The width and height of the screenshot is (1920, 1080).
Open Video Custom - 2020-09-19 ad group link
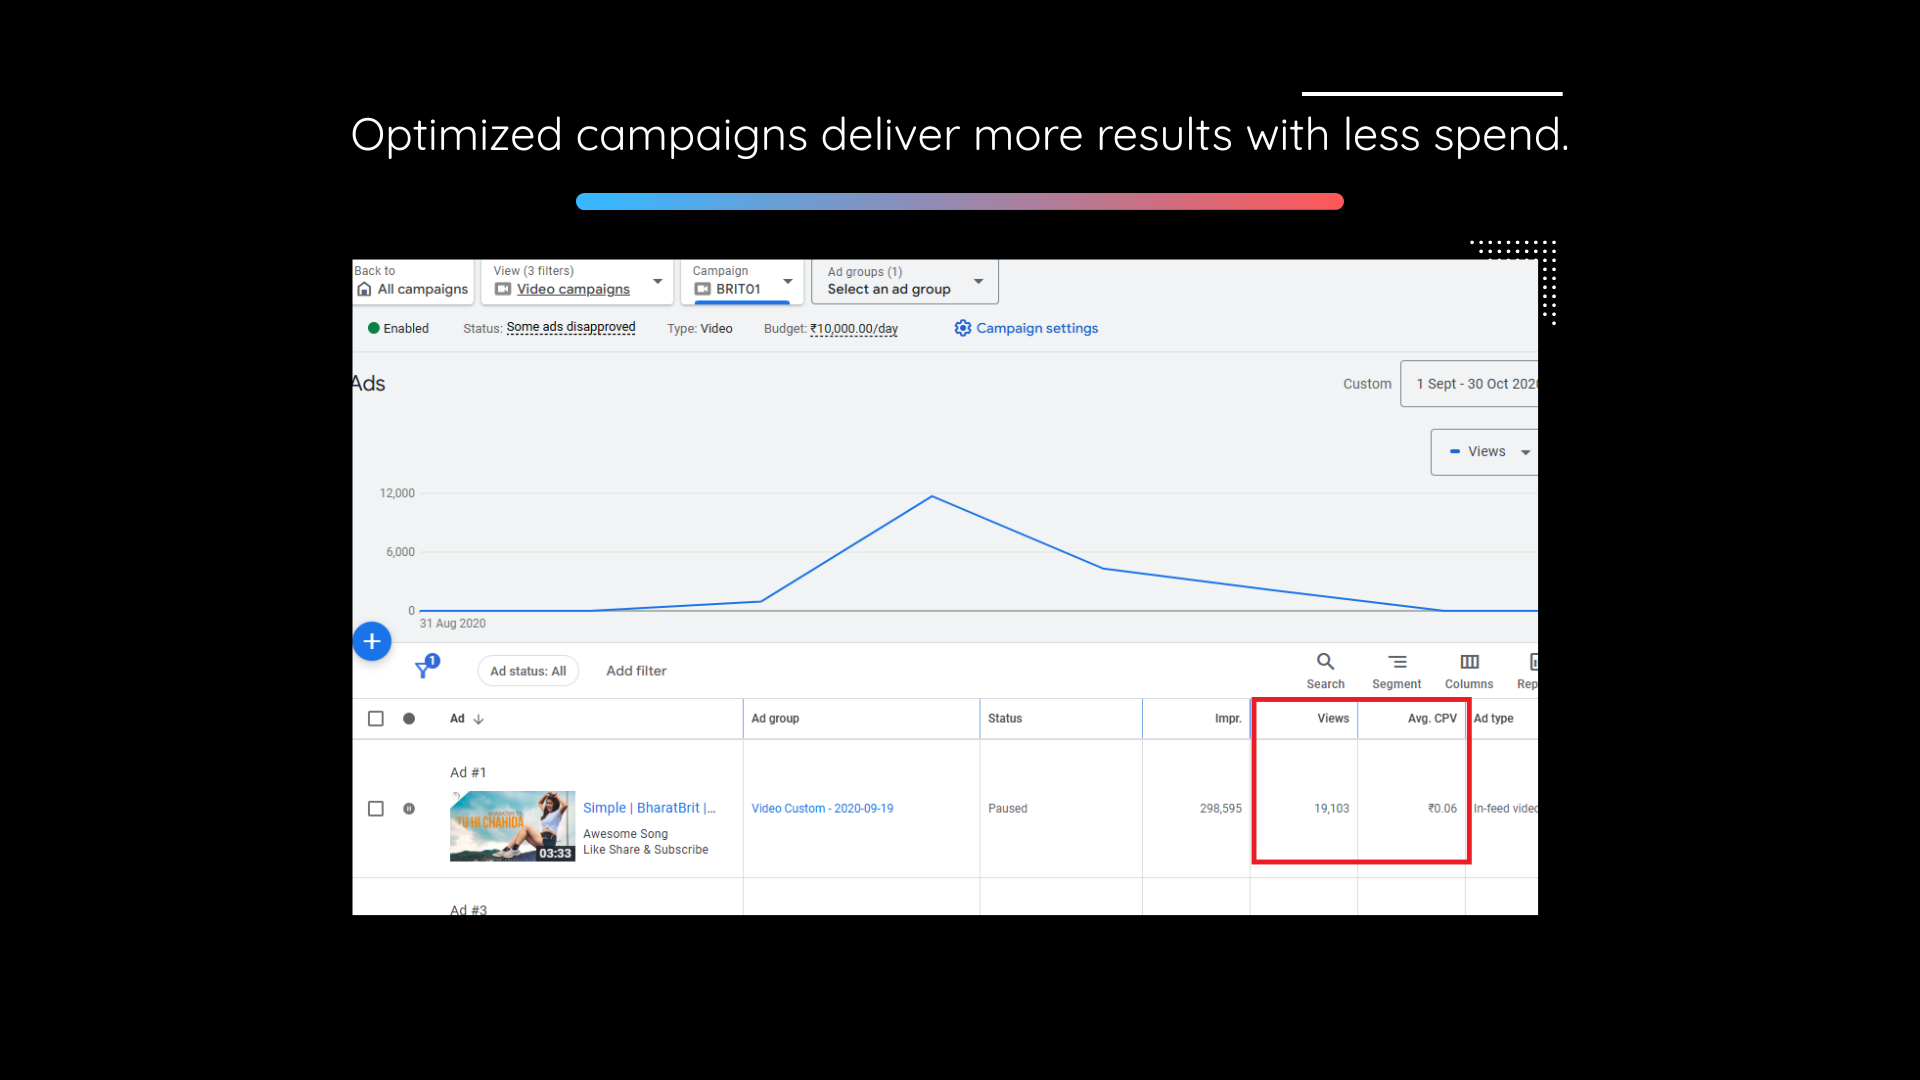pos(822,809)
